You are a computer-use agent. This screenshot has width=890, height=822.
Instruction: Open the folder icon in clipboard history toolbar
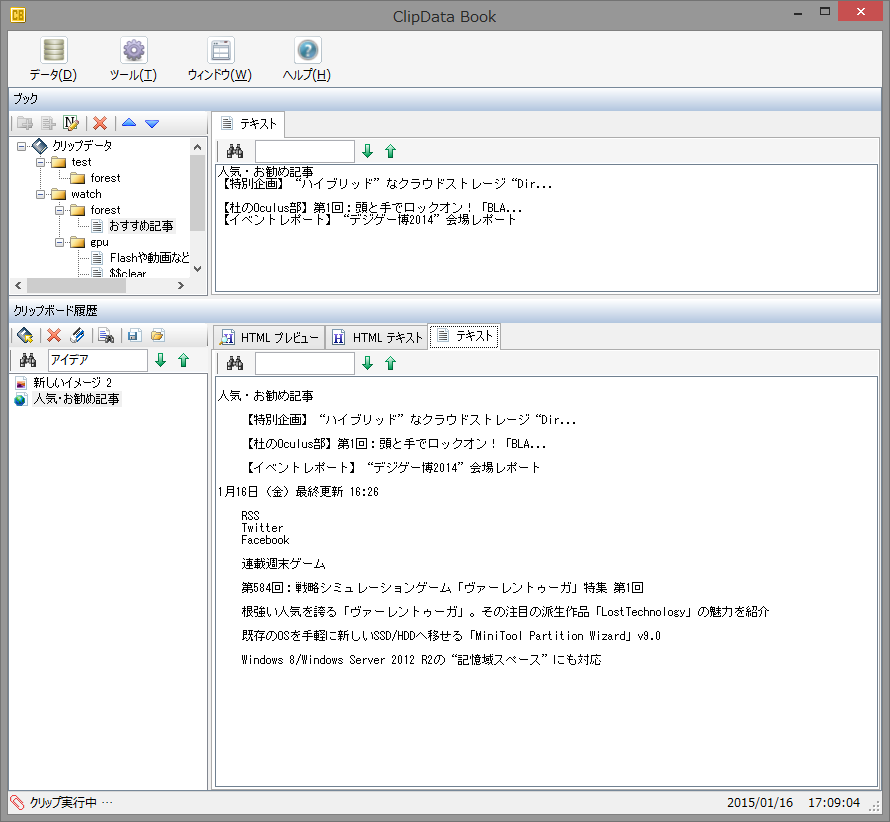click(x=160, y=335)
